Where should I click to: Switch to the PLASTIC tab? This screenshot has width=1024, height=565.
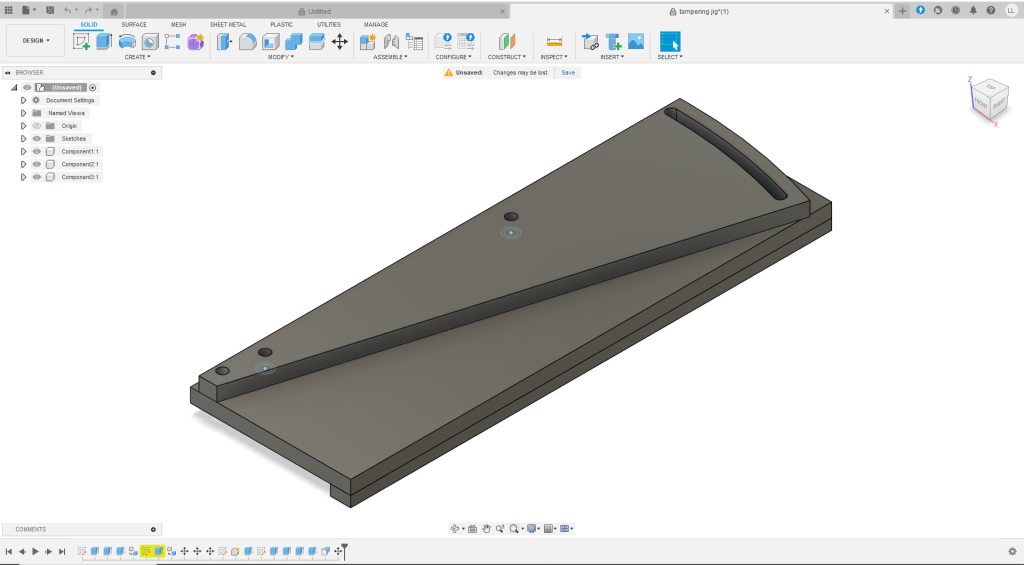[281, 24]
